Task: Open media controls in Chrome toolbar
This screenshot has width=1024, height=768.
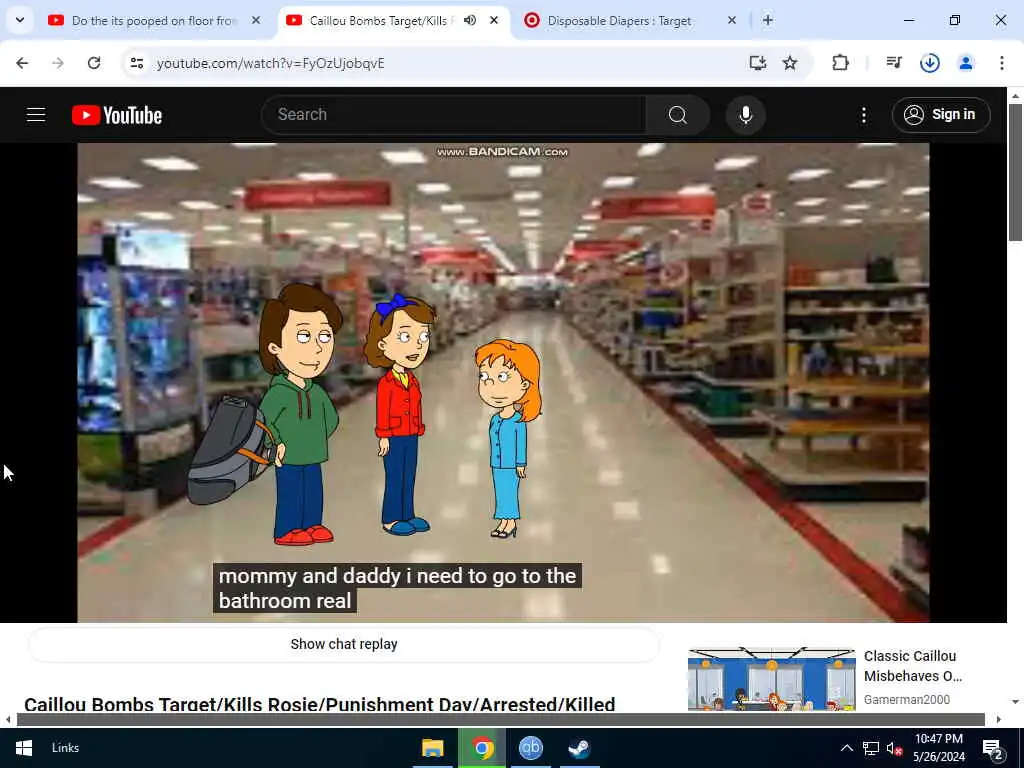Action: [x=893, y=63]
